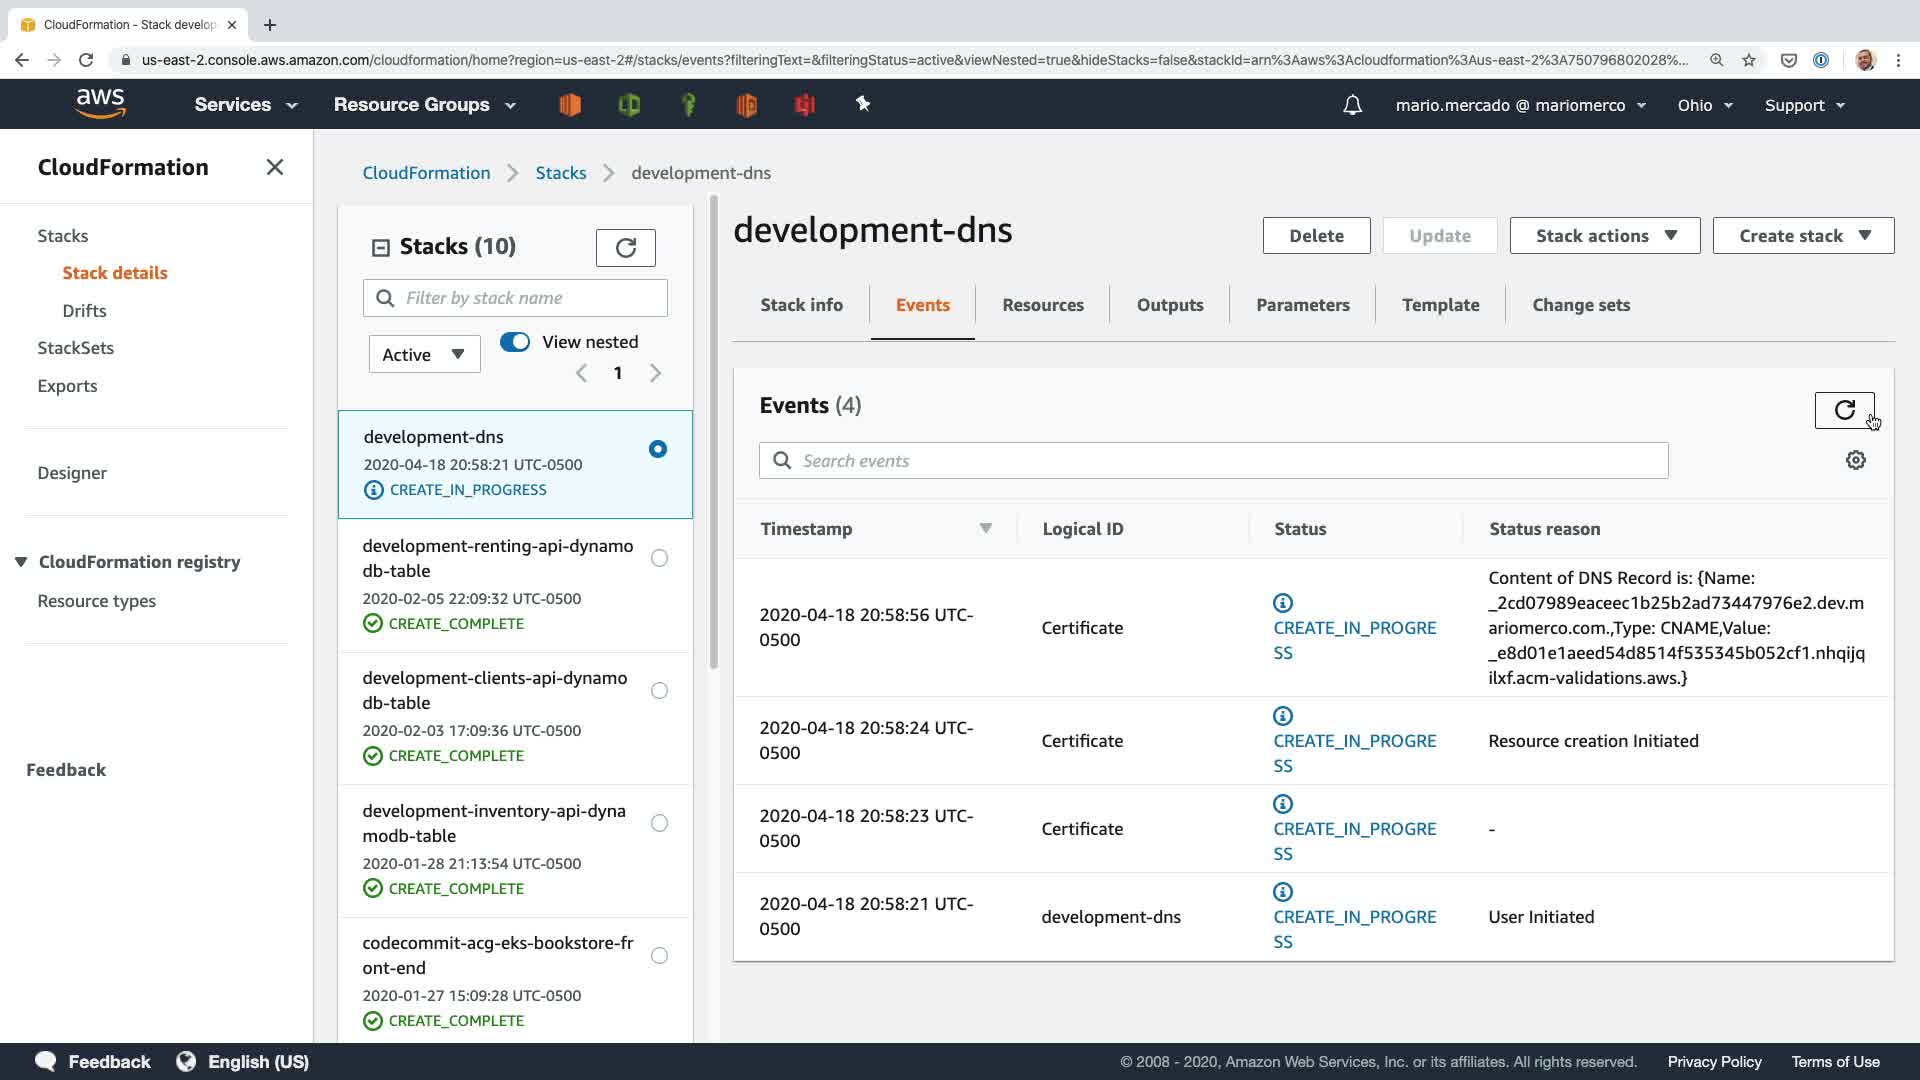Click the first orange service shortcut icon

click(570, 104)
